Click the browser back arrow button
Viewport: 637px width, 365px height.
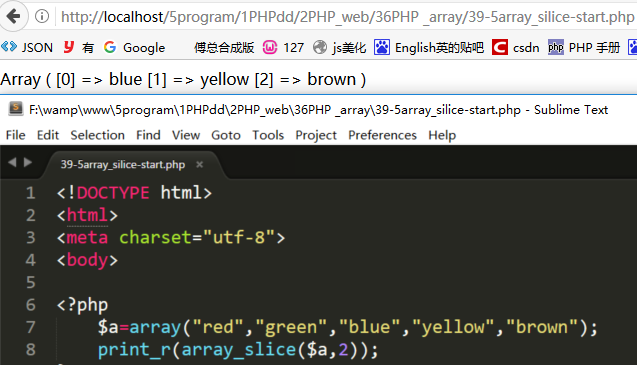point(13,17)
